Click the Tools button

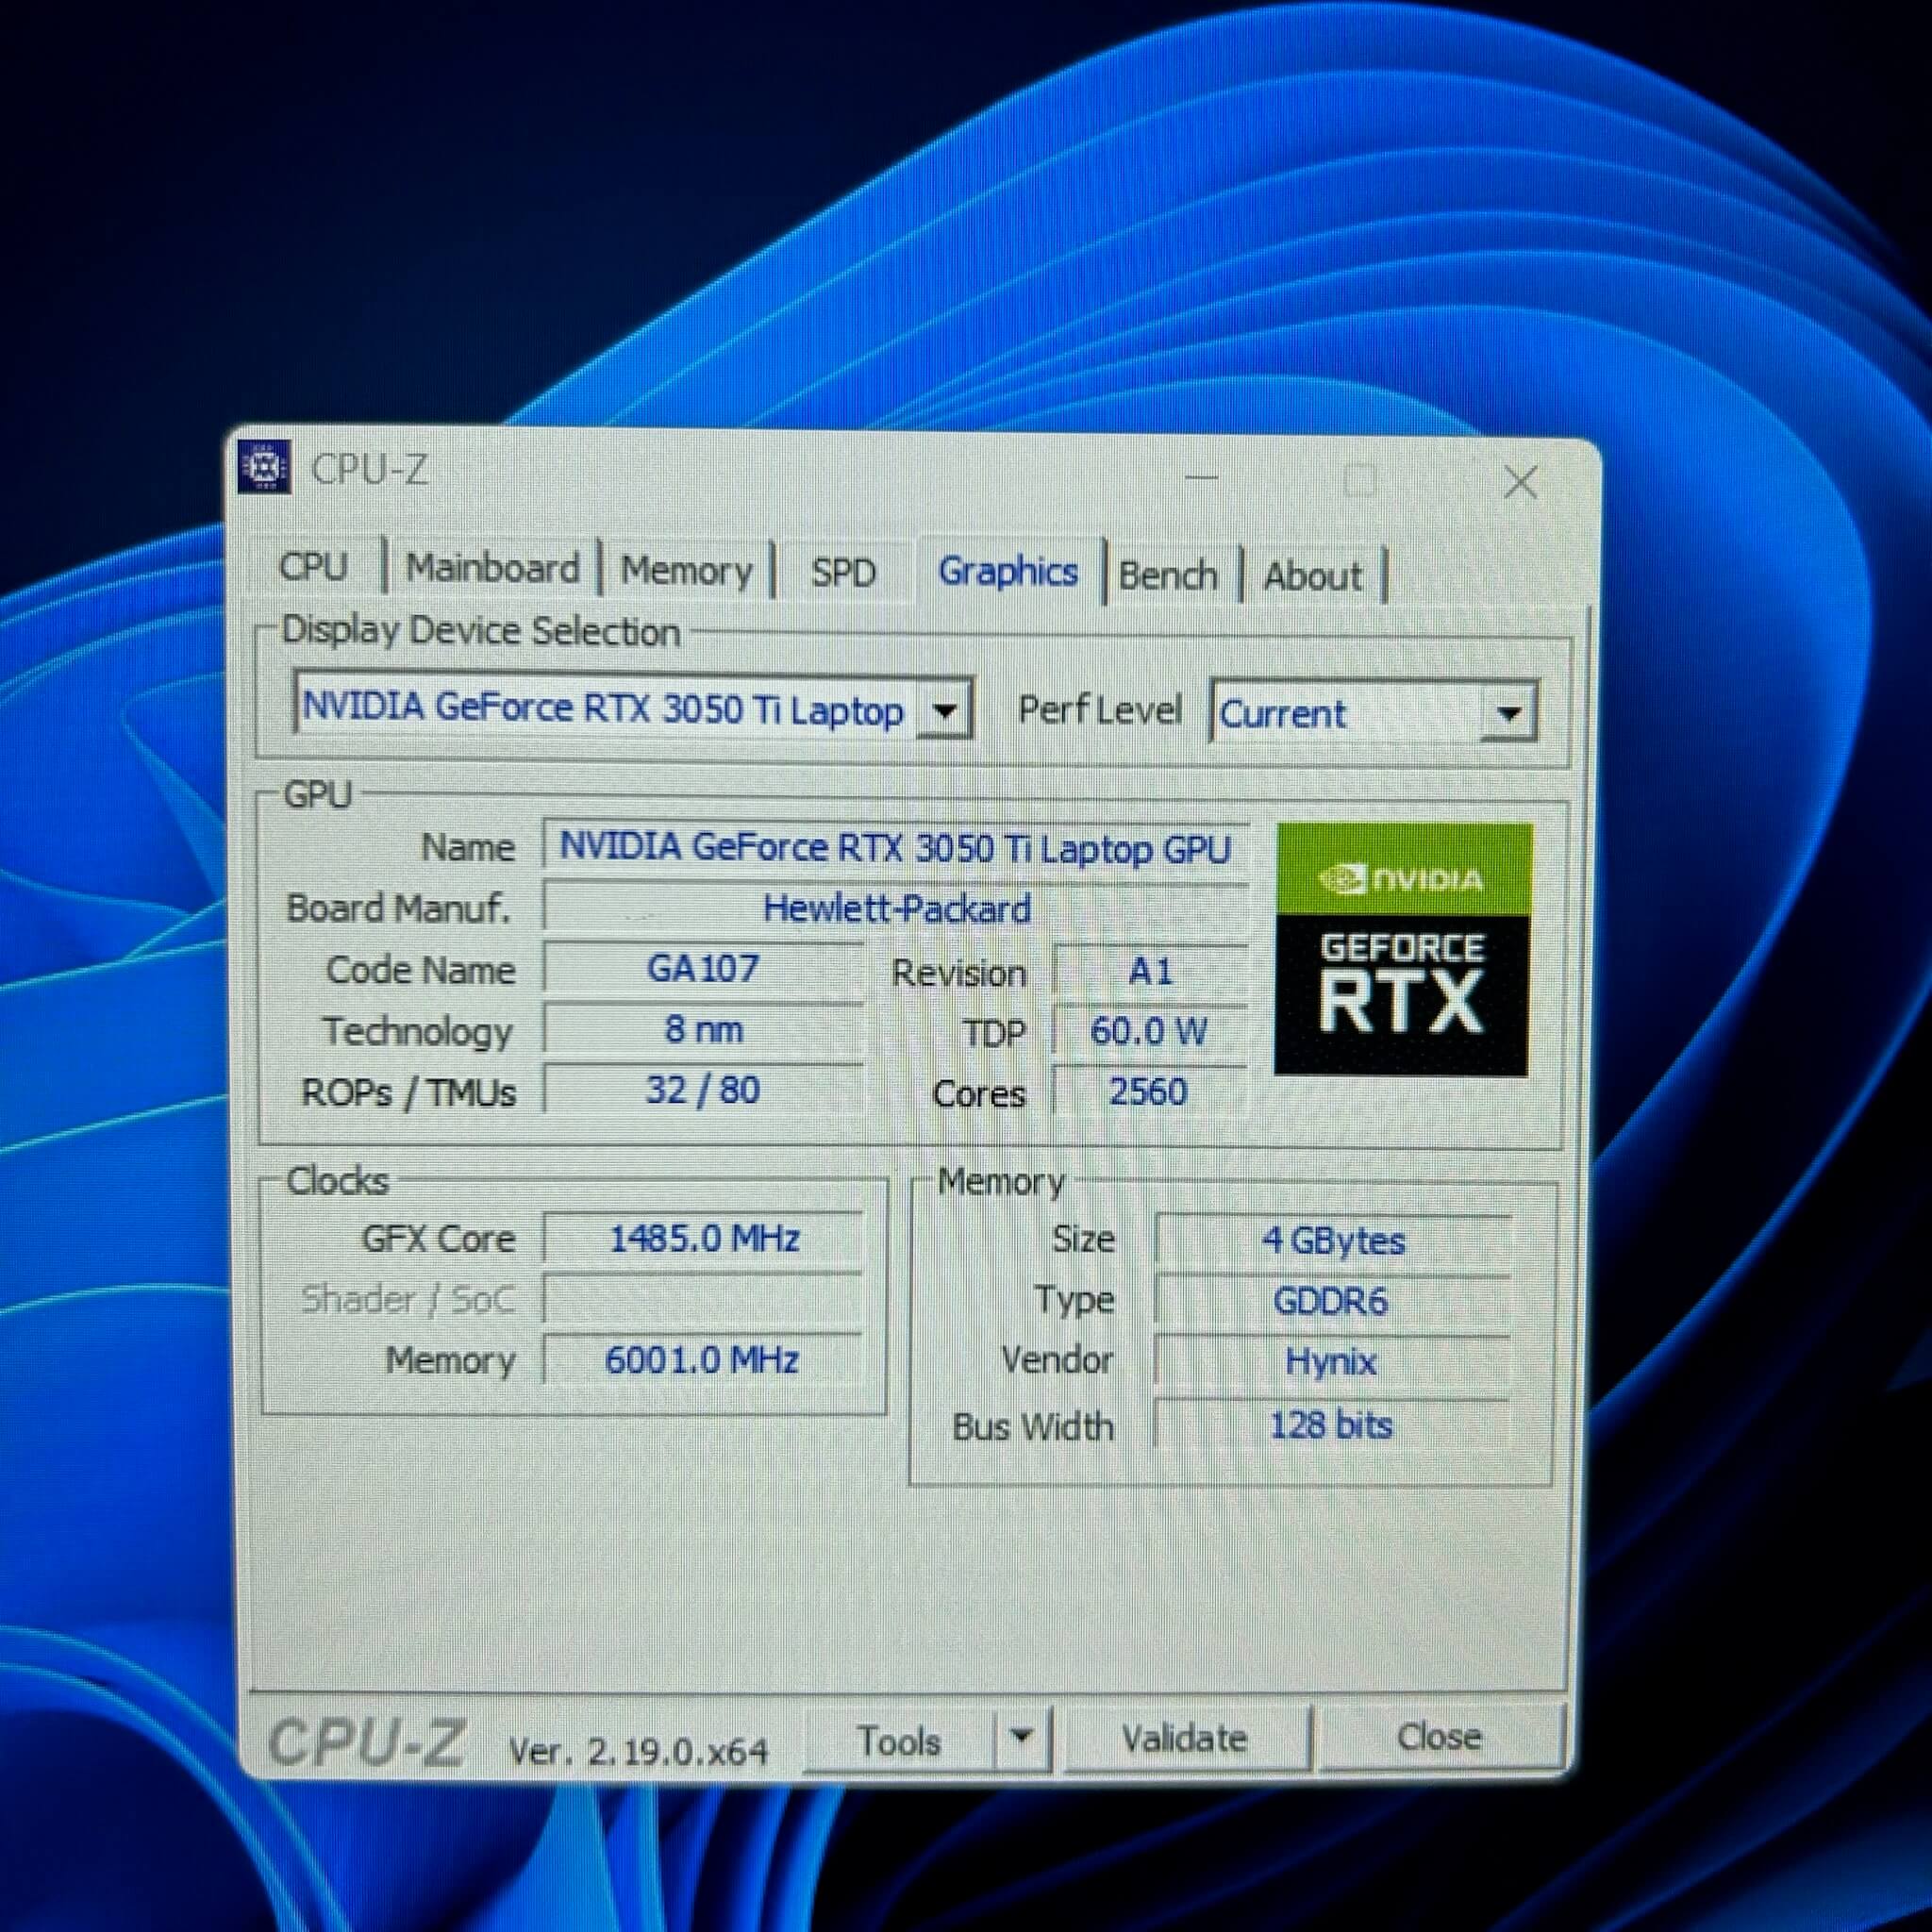pos(899,1741)
